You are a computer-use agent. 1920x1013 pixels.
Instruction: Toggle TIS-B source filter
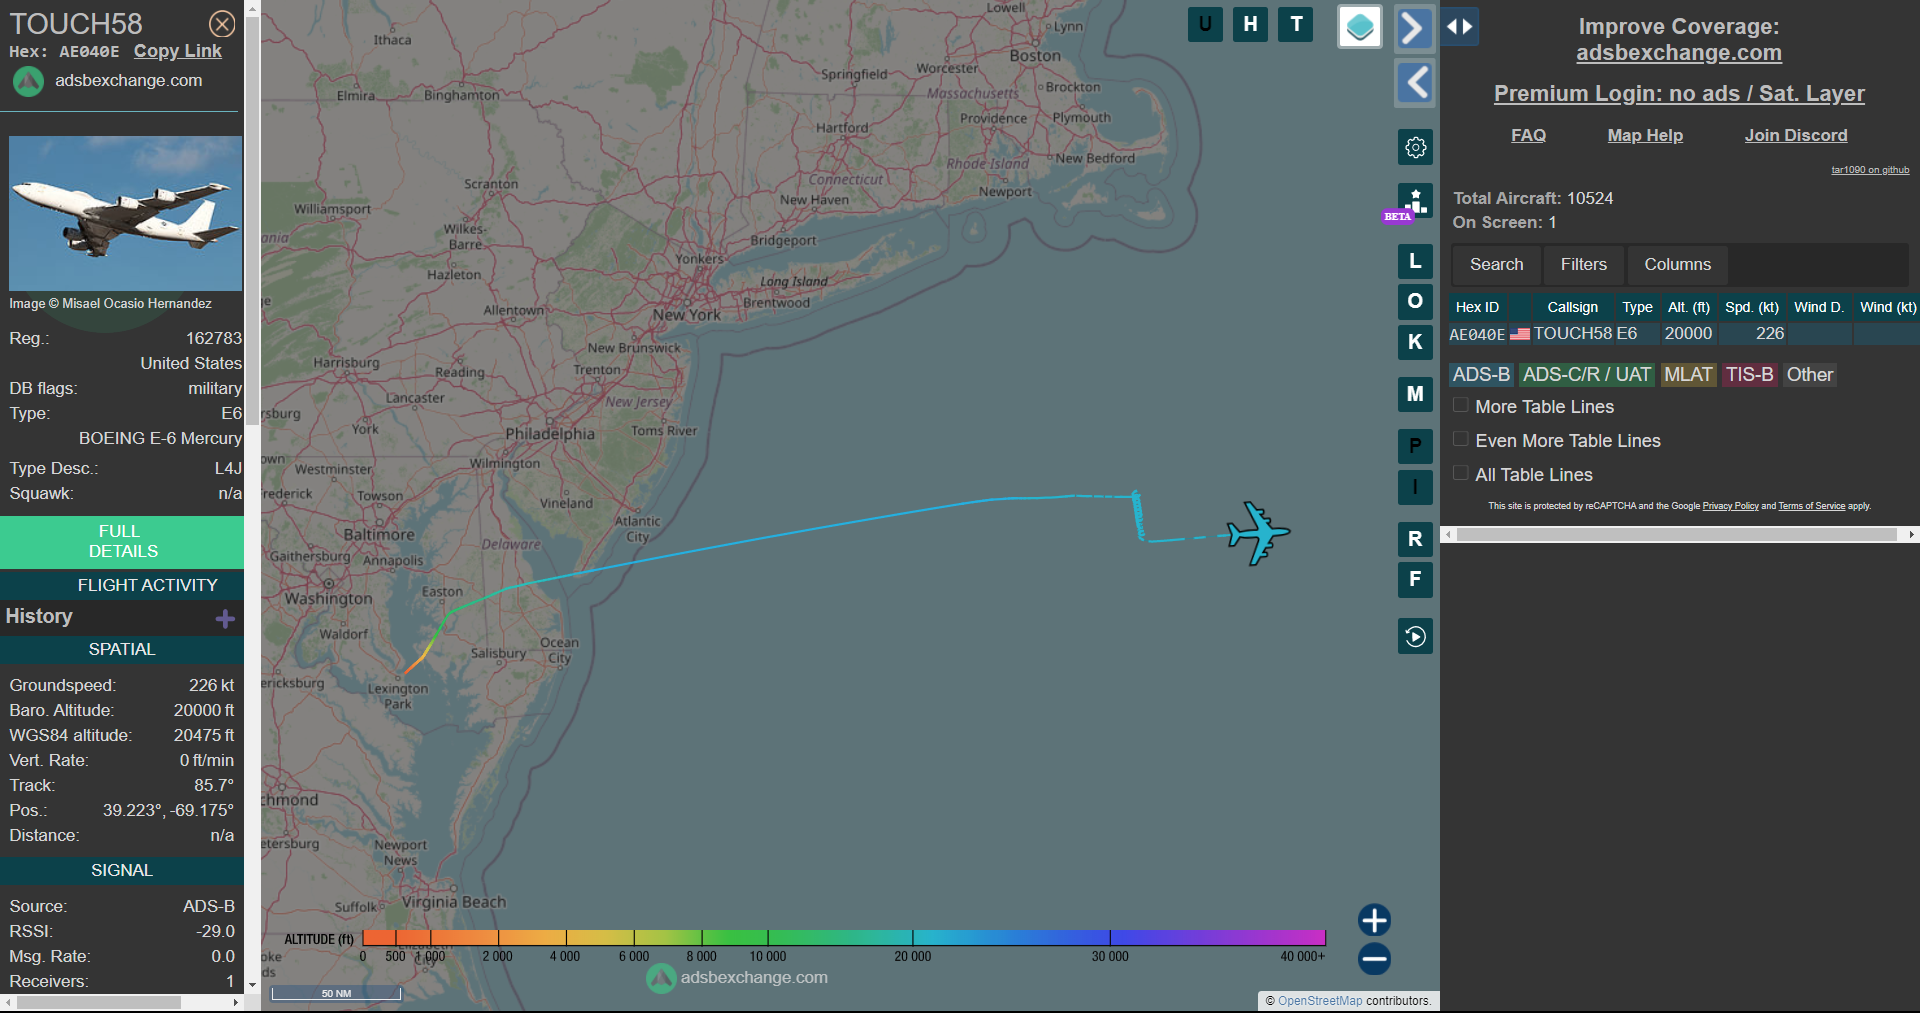click(x=1749, y=375)
